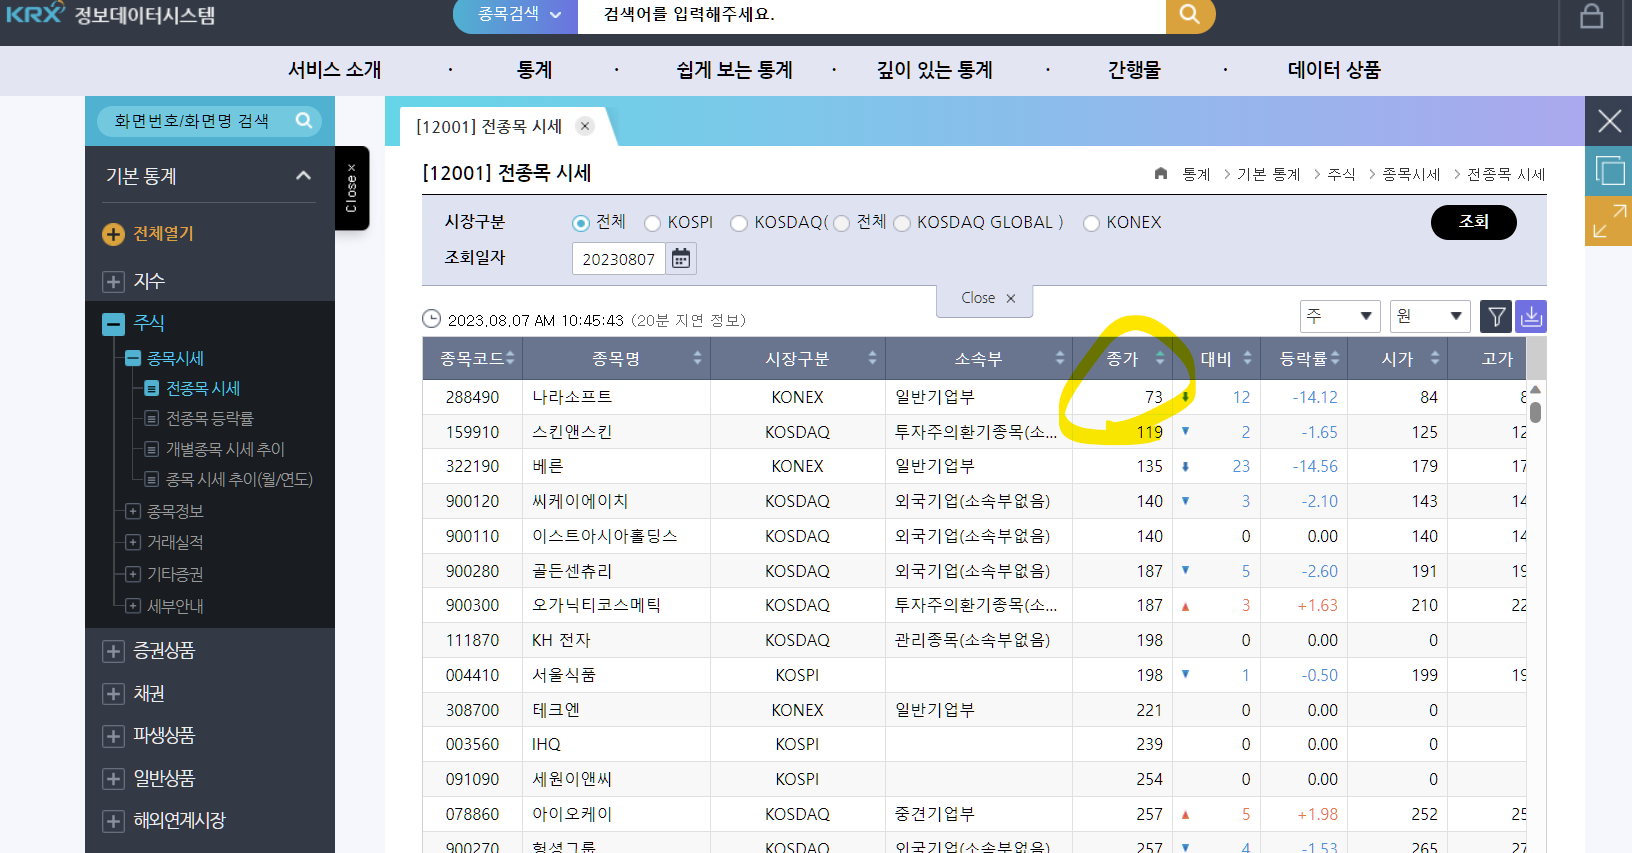
Task: Open the 원 currency dropdown
Action: coord(1430,316)
